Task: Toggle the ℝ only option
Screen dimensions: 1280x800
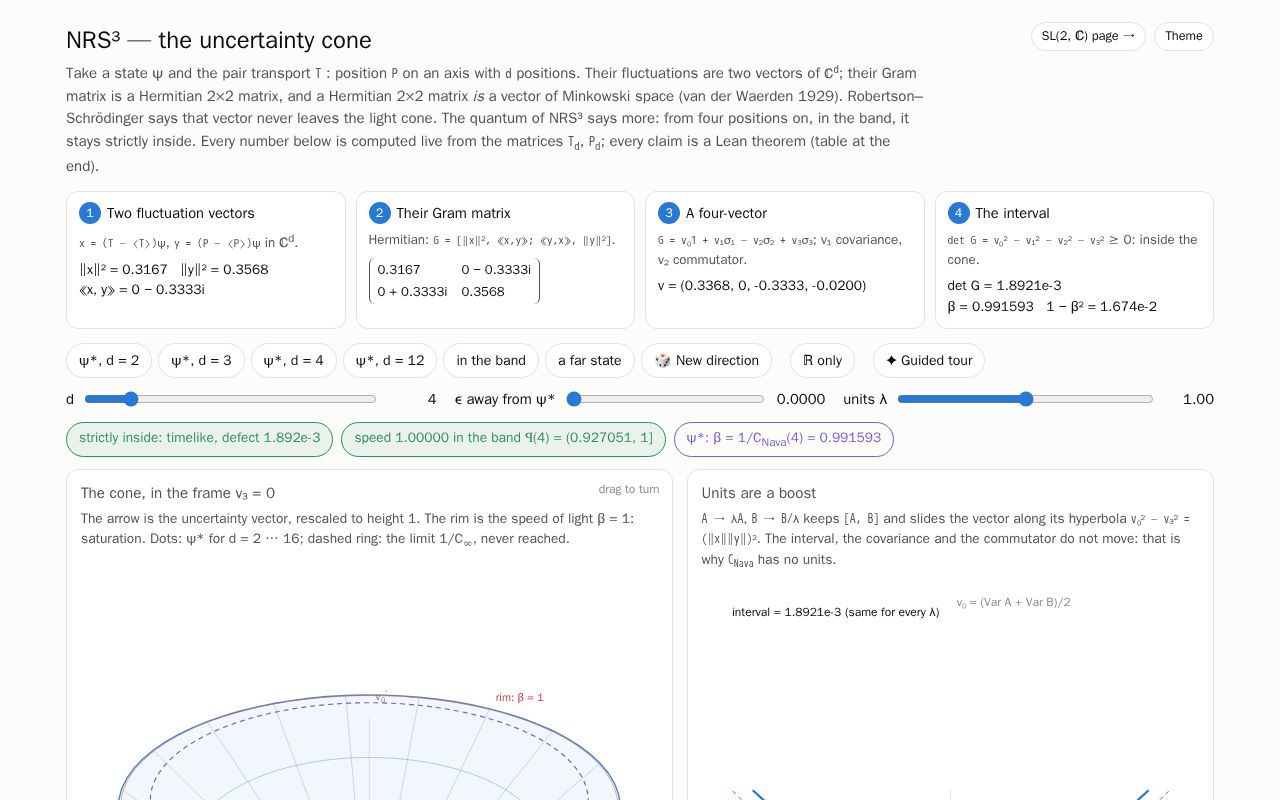Action: 823,361
